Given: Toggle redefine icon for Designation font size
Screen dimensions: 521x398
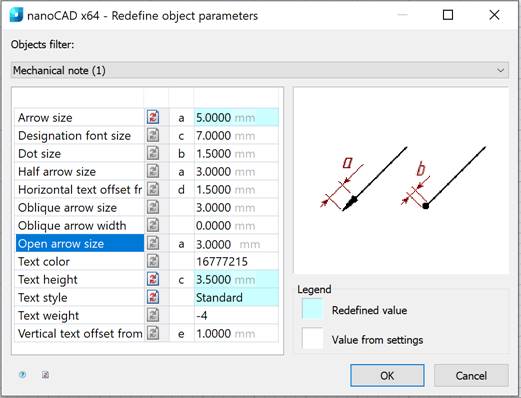Looking at the screenshot, I should [153, 135].
